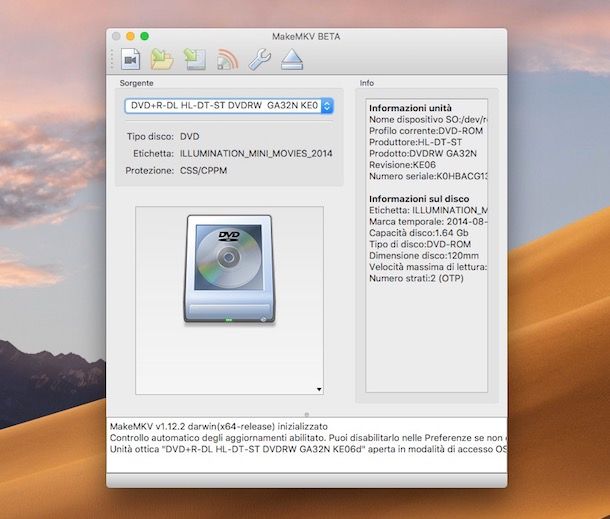
Task: Click the Sorgente group label
Action: [x=137, y=83]
